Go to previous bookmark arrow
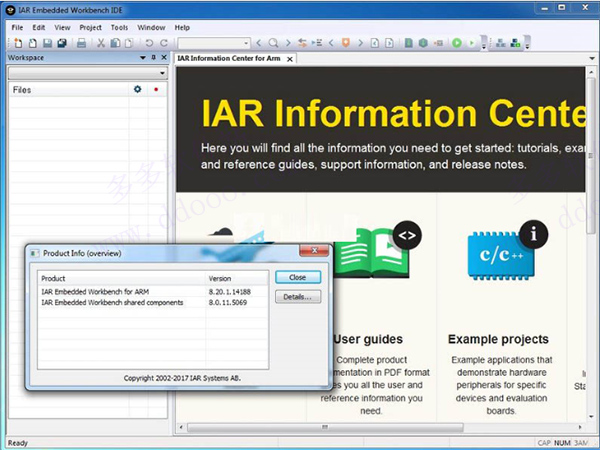 click(x=331, y=43)
